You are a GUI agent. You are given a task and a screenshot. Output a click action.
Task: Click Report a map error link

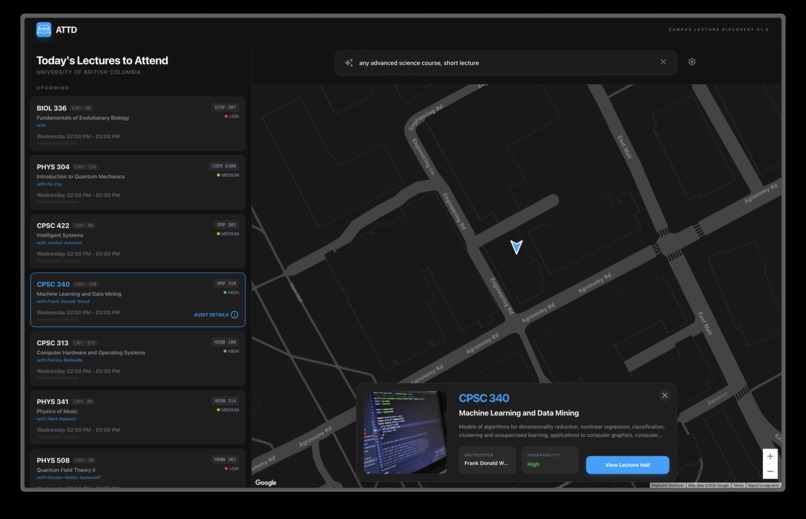click(x=764, y=485)
